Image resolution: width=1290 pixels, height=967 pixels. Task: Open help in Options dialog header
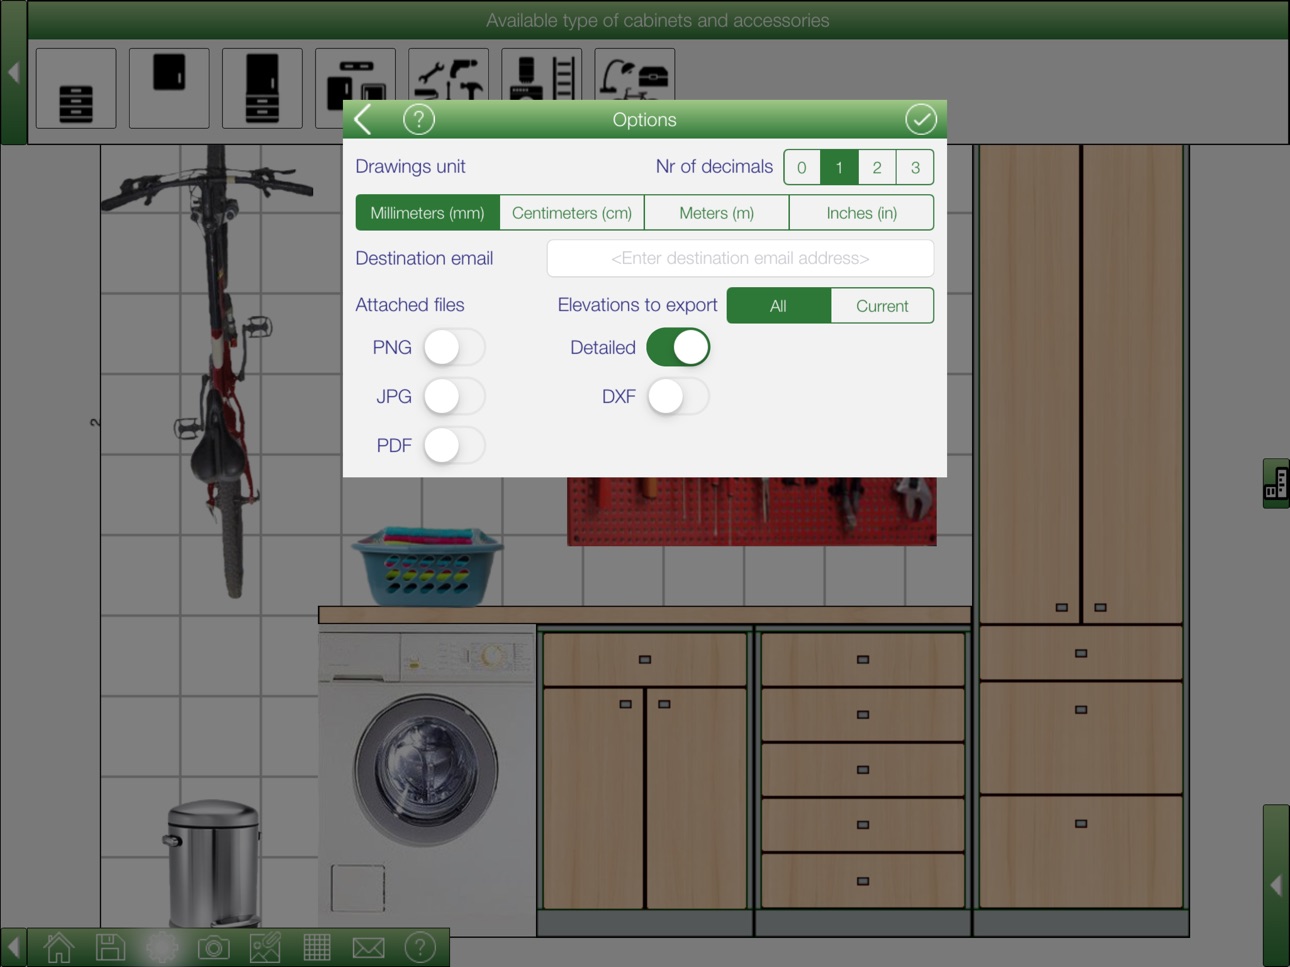[419, 120]
